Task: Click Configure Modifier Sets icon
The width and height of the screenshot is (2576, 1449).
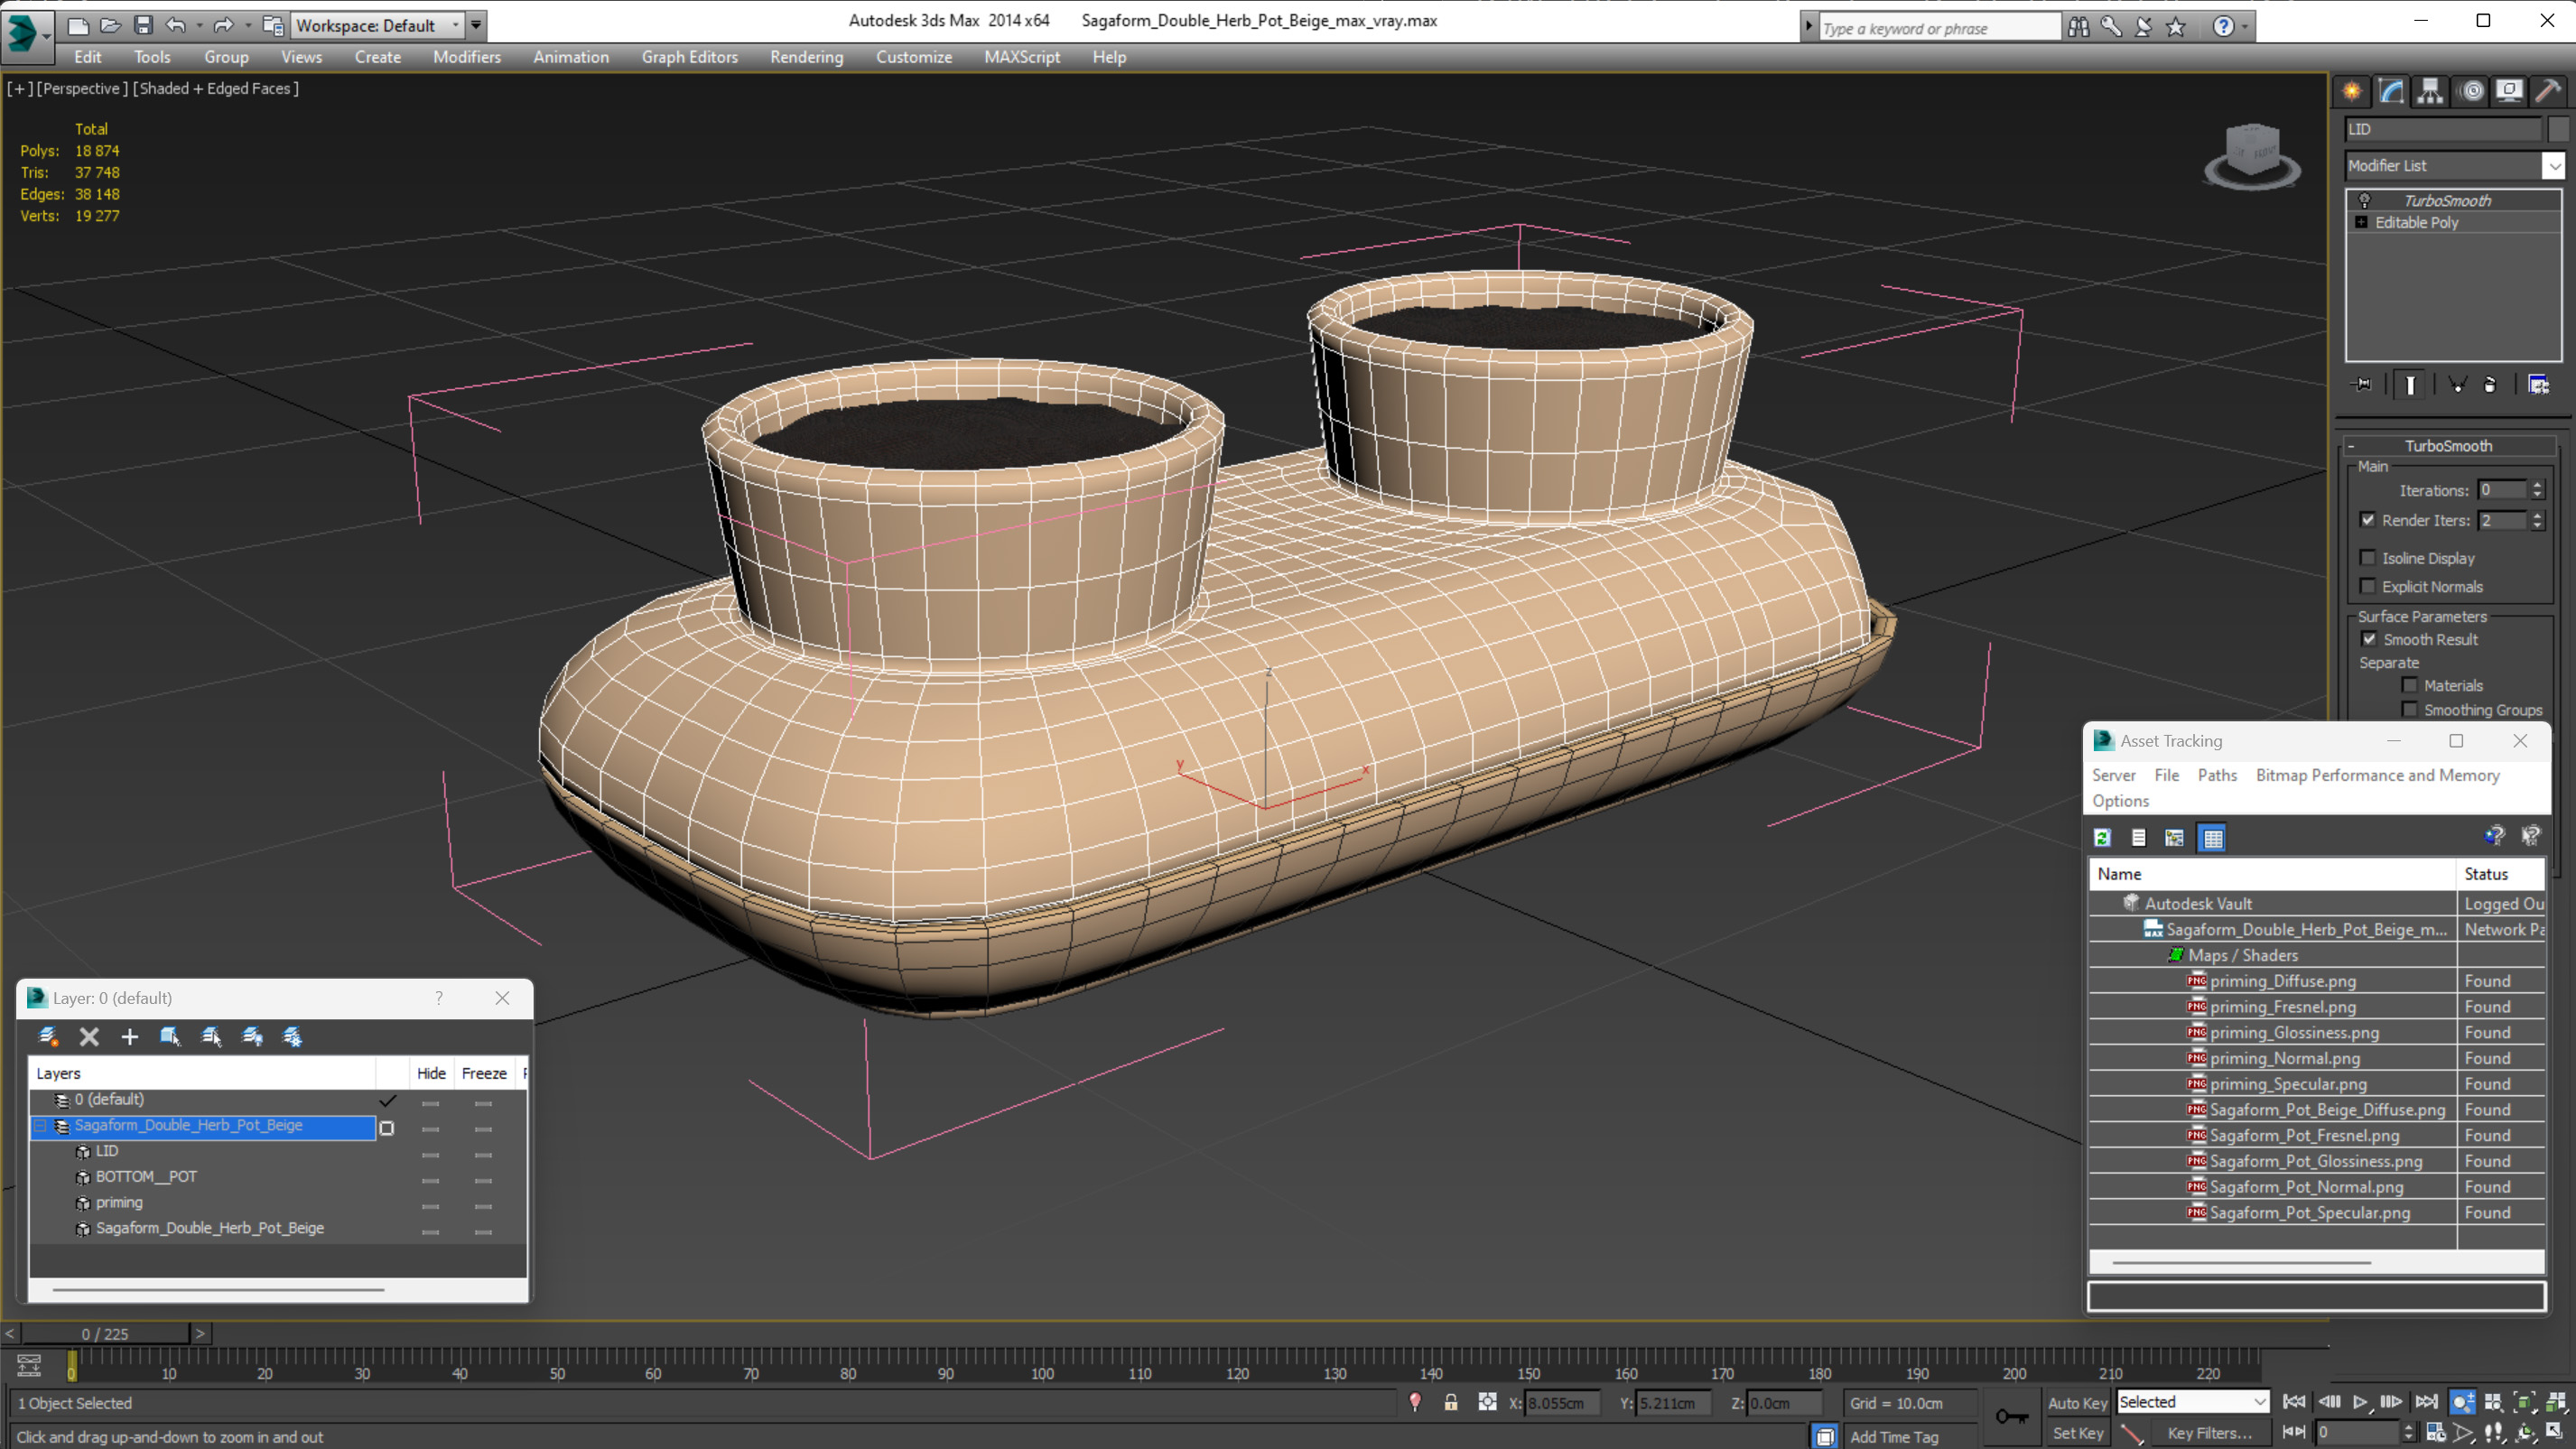Action: coord(2538,385)
